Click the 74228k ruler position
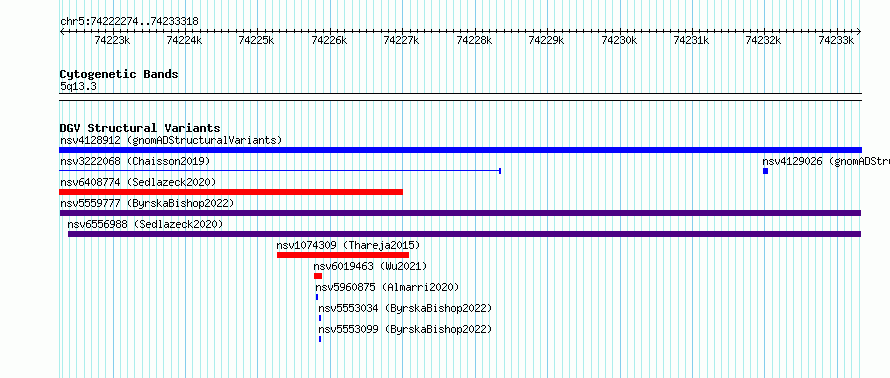This screenshot has width=890, height=378. coord(475,40)
